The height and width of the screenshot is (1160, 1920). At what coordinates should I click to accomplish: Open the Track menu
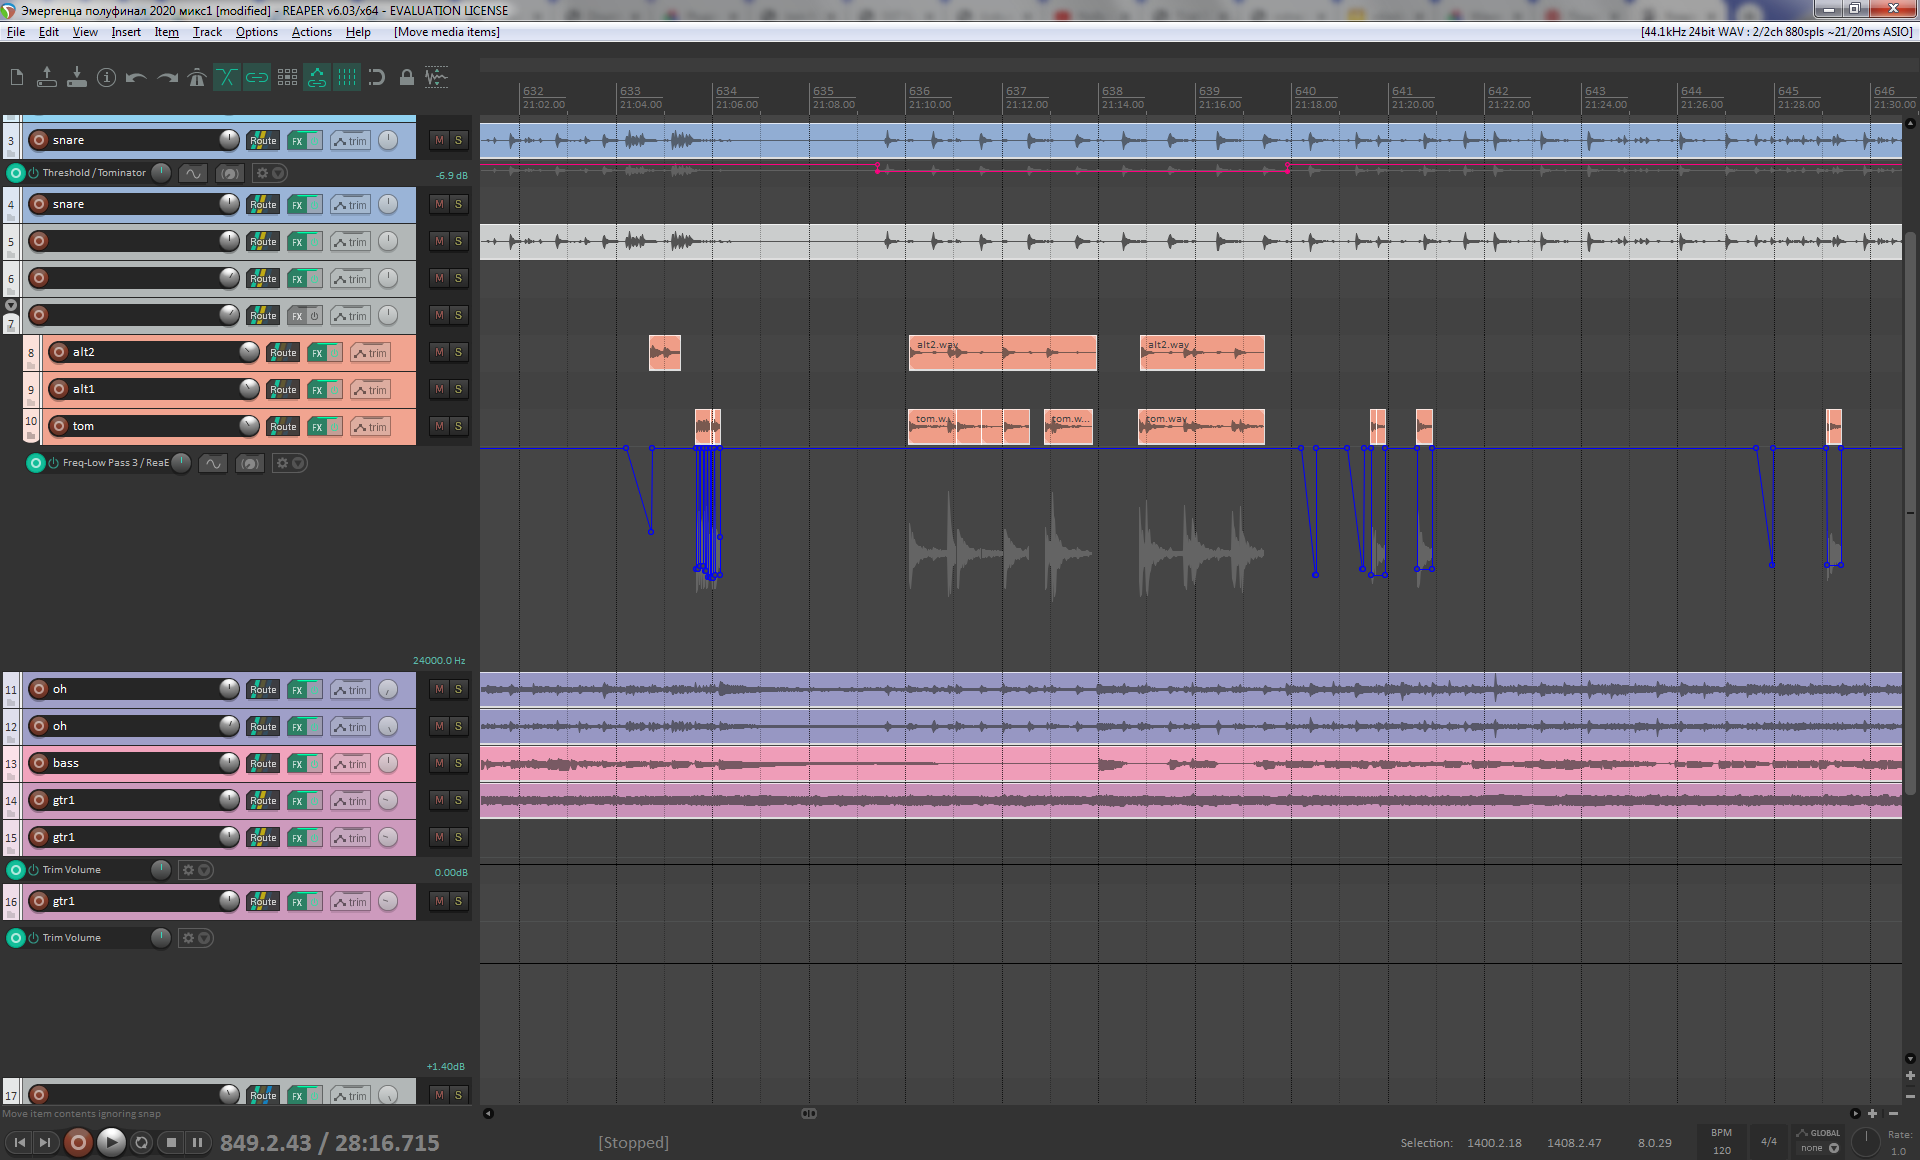[x=207, y=32]
